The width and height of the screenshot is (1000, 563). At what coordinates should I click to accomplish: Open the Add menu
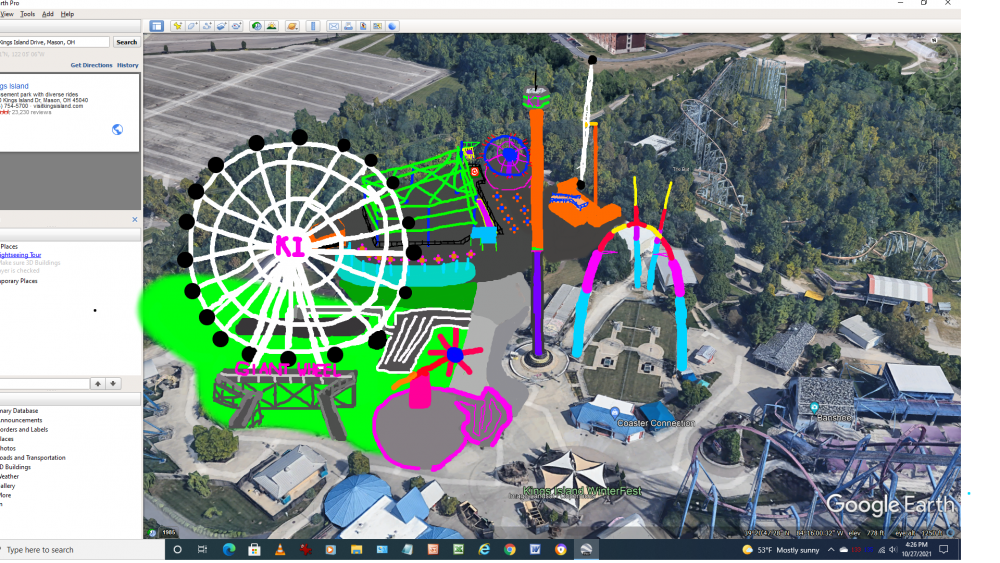pos(48,14)
